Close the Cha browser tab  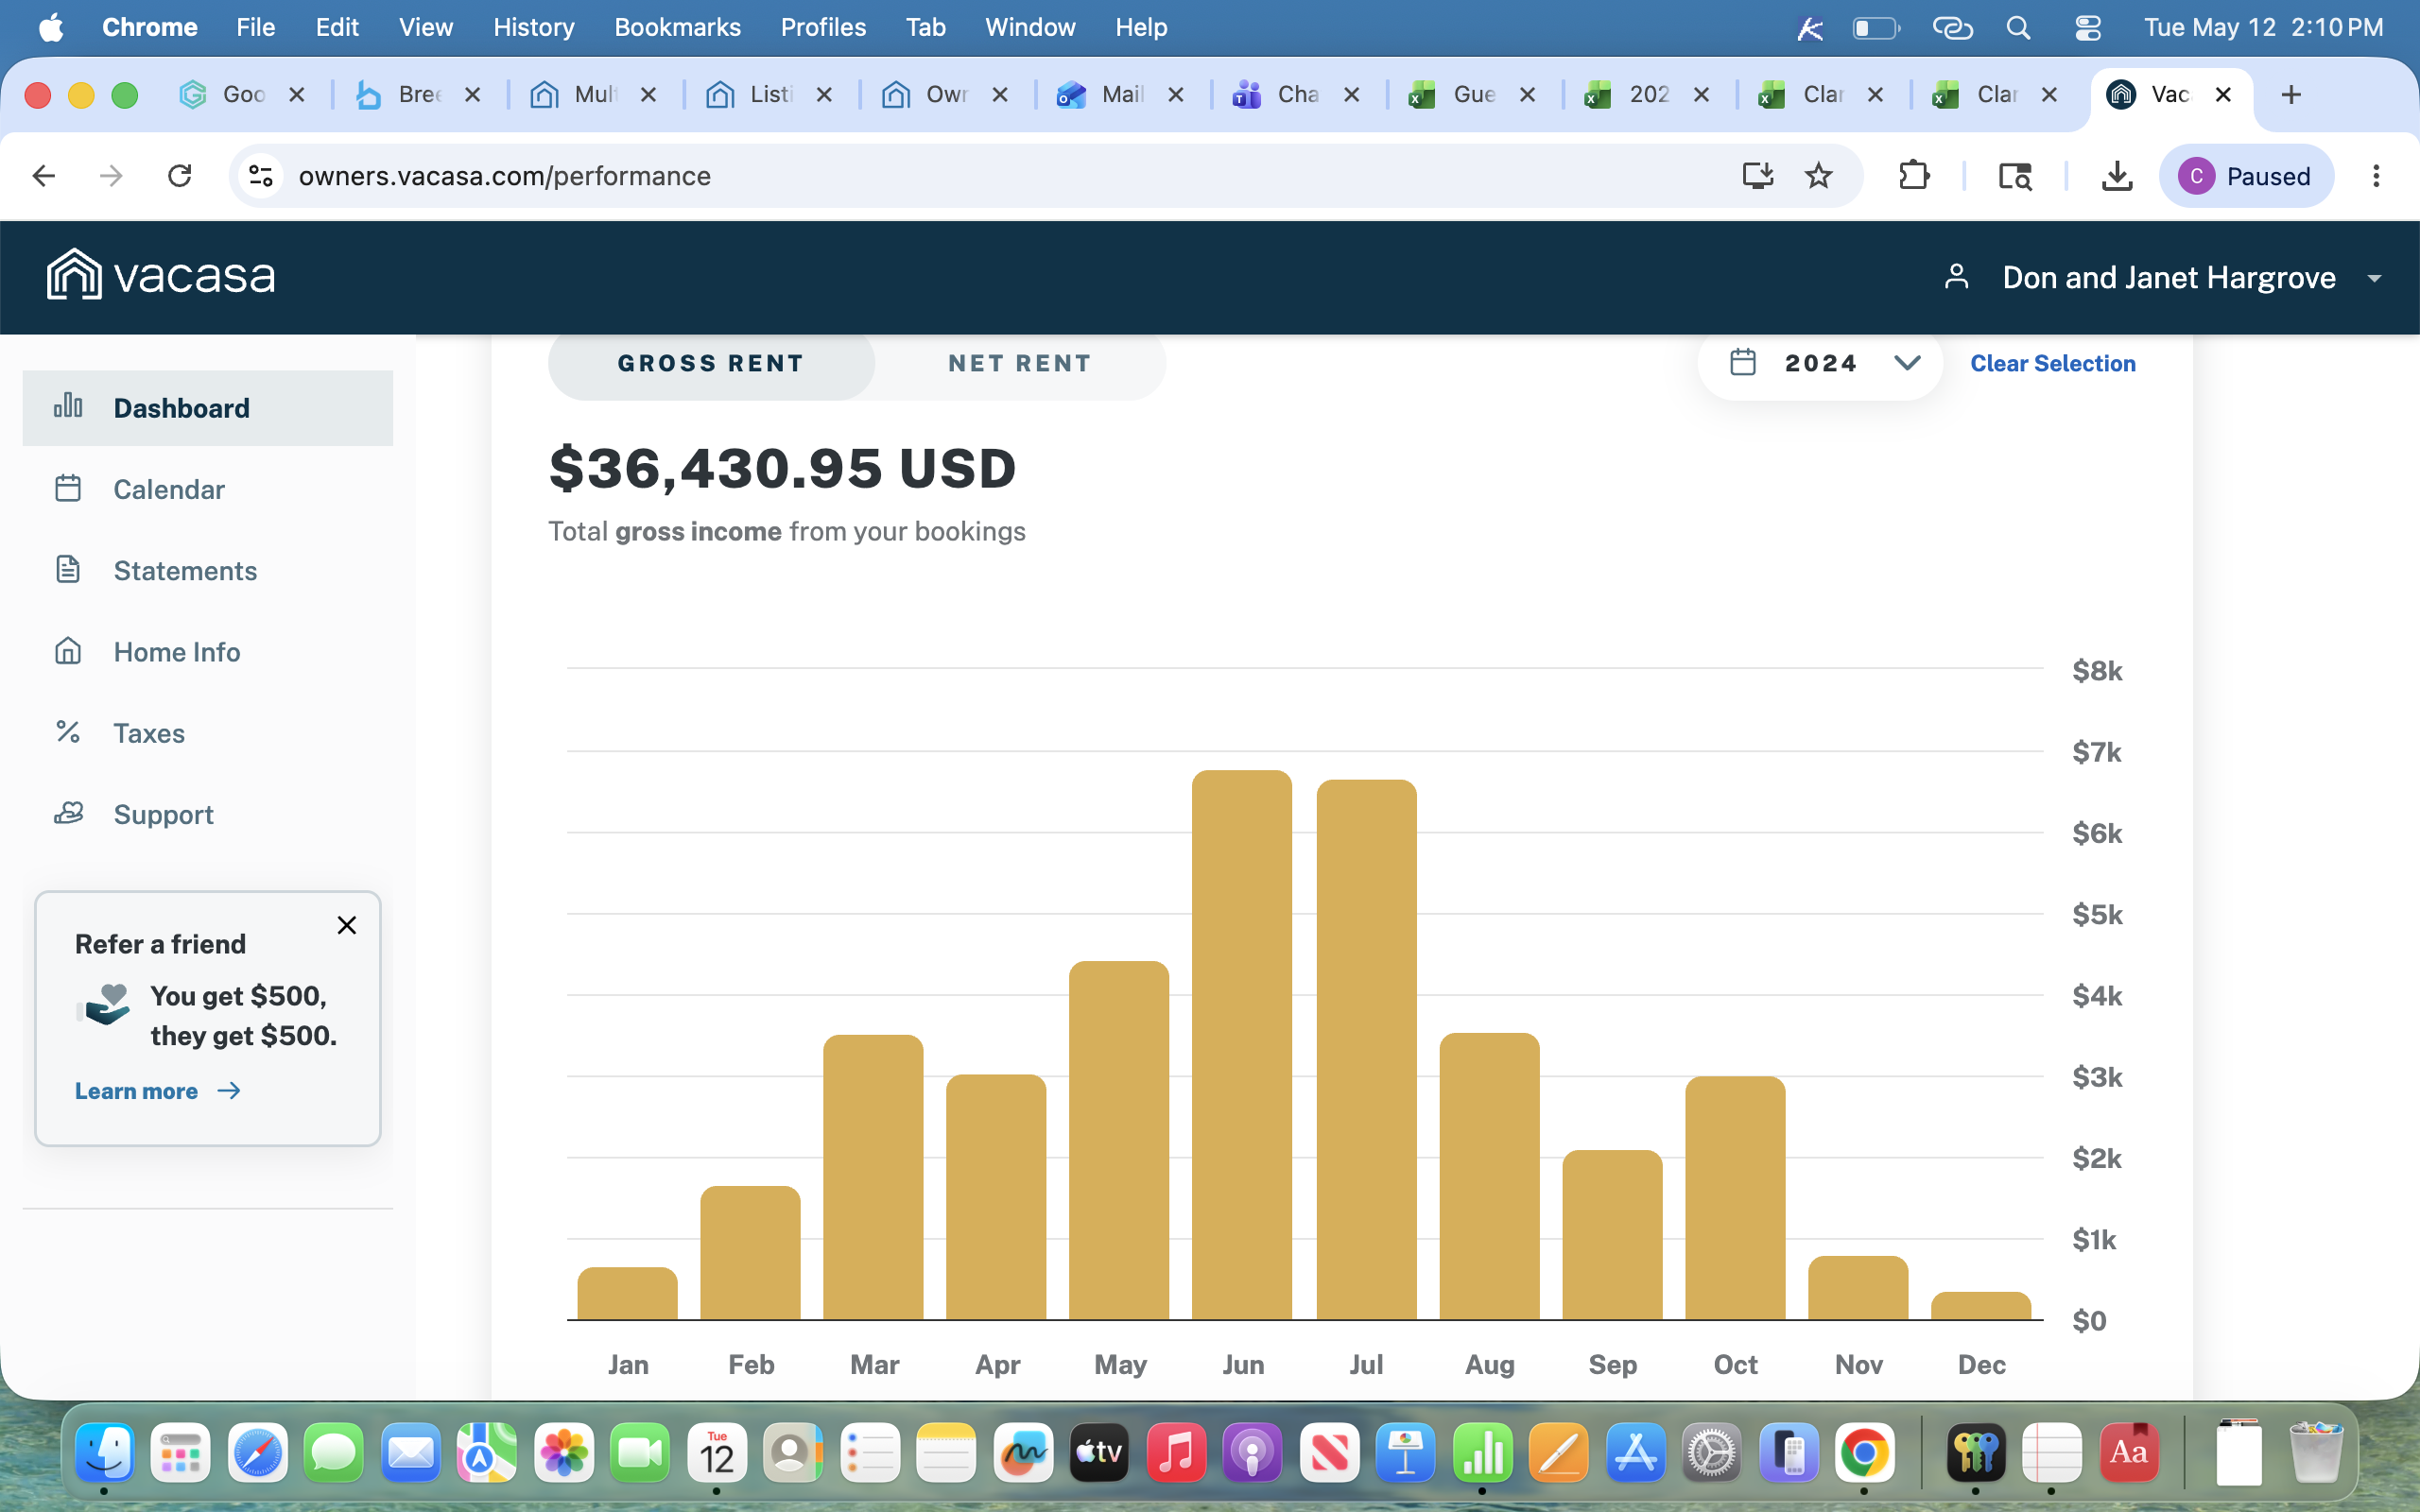pos(1351,95)
